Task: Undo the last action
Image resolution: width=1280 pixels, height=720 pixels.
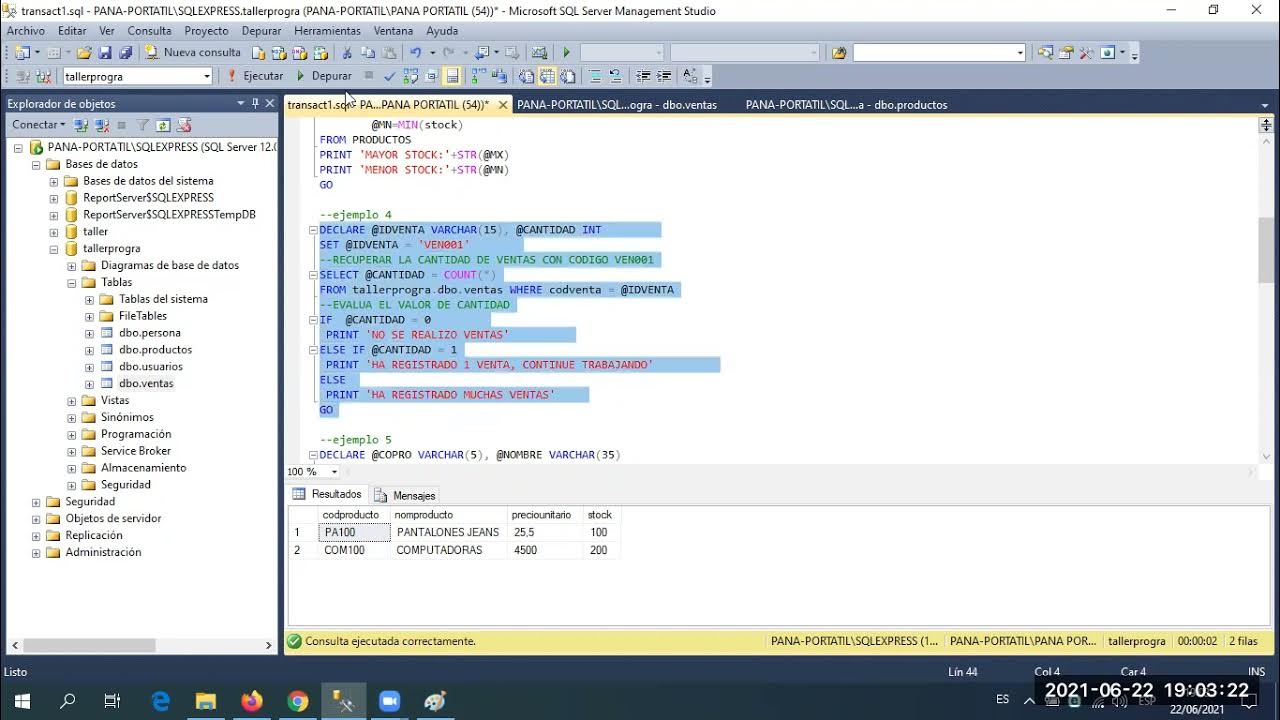Action: click(x=416, y=52)
